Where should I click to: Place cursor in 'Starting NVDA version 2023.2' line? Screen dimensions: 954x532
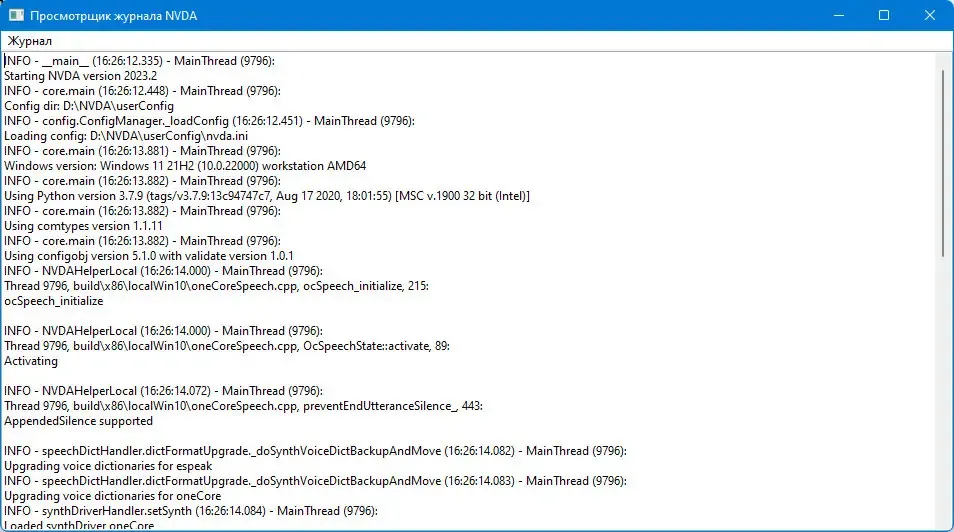tap(80, 76)
